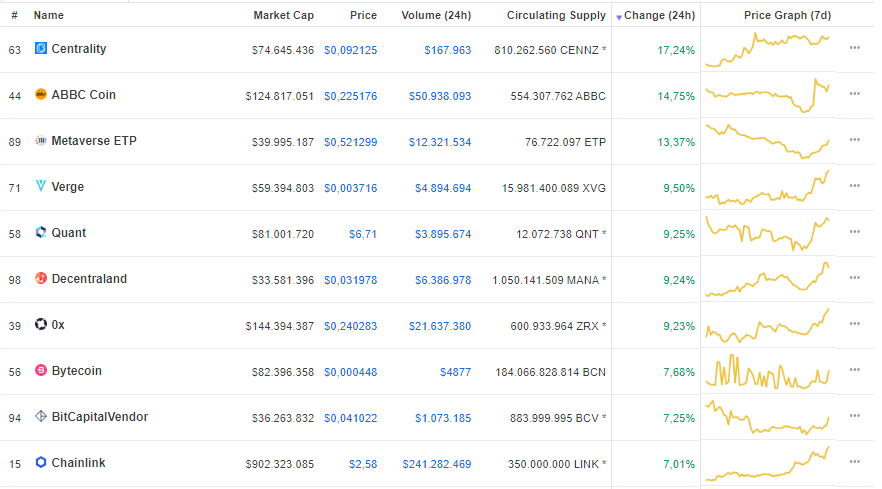Click the Centrality coin logo icon
The height and width of the screenshot is (489, 882).
tap(40, 48)
